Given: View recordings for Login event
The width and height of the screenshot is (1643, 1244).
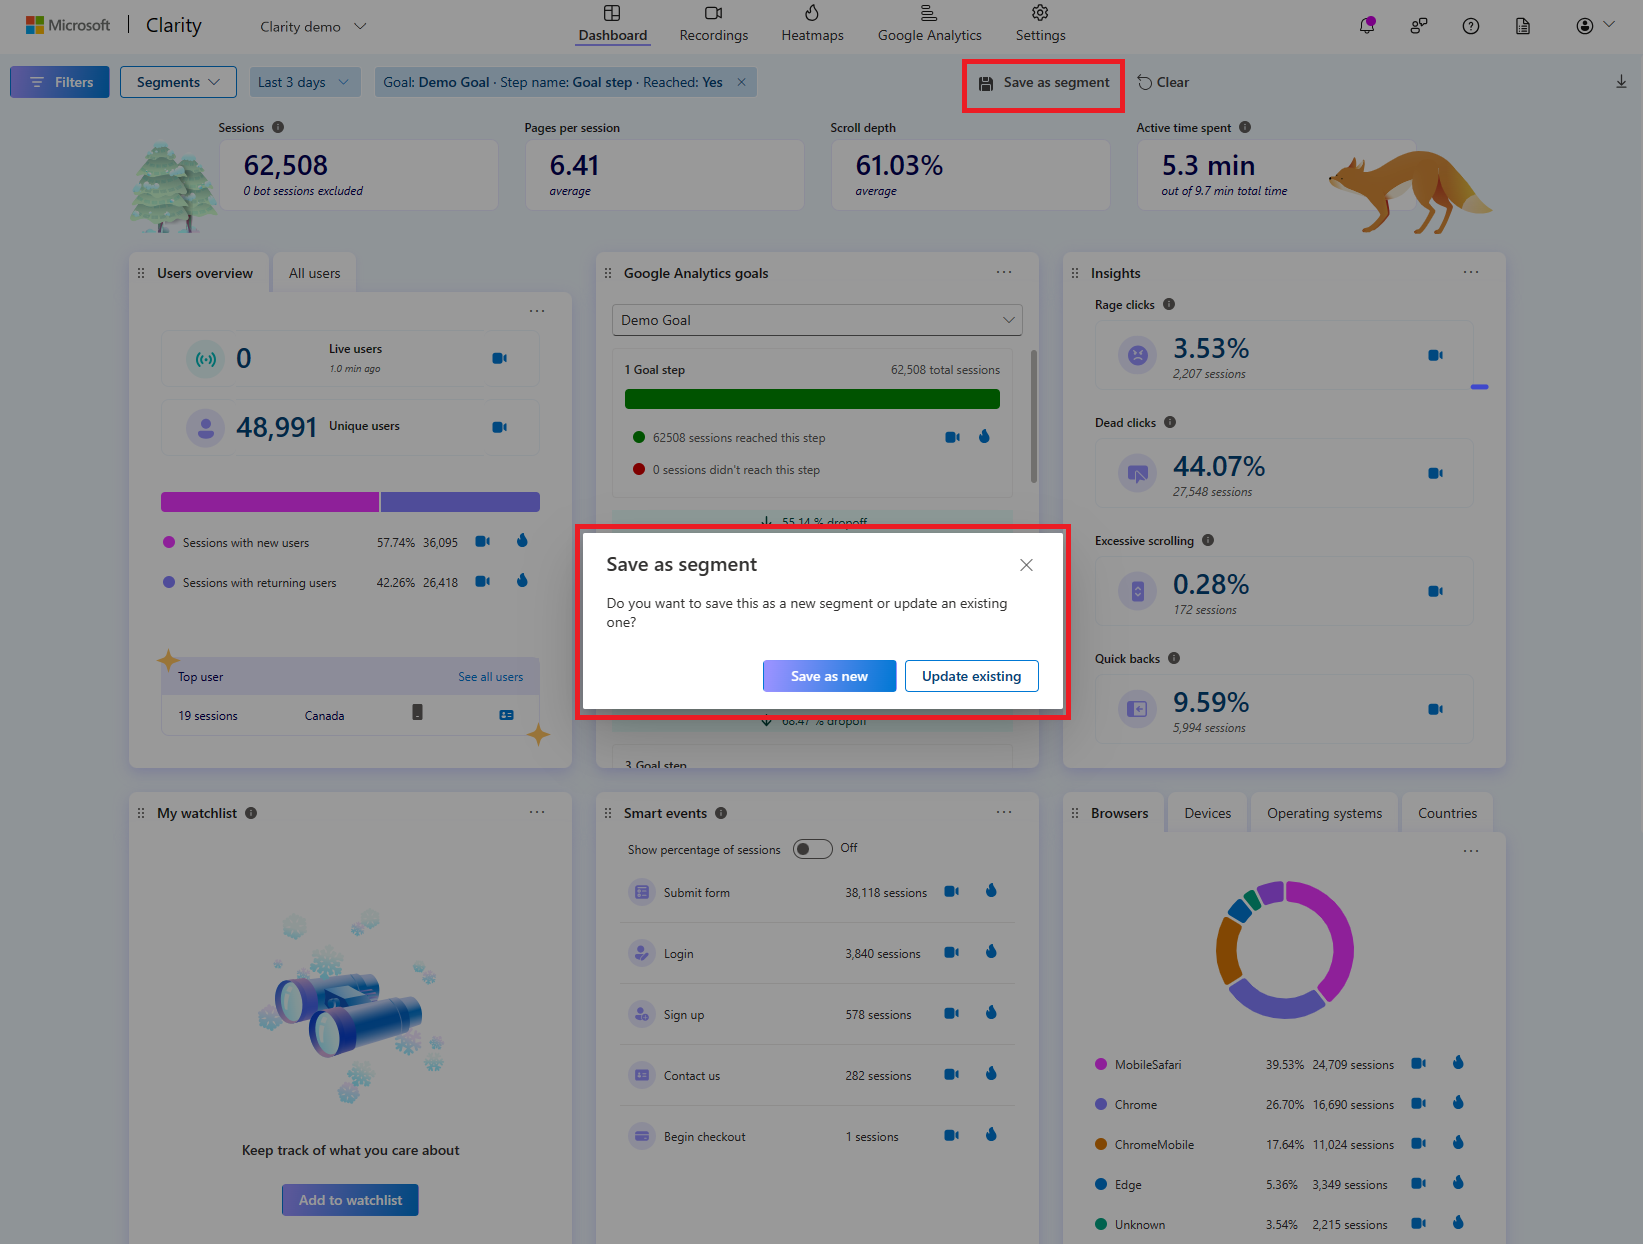Looking at the screenshot, I should pos(952,952).
